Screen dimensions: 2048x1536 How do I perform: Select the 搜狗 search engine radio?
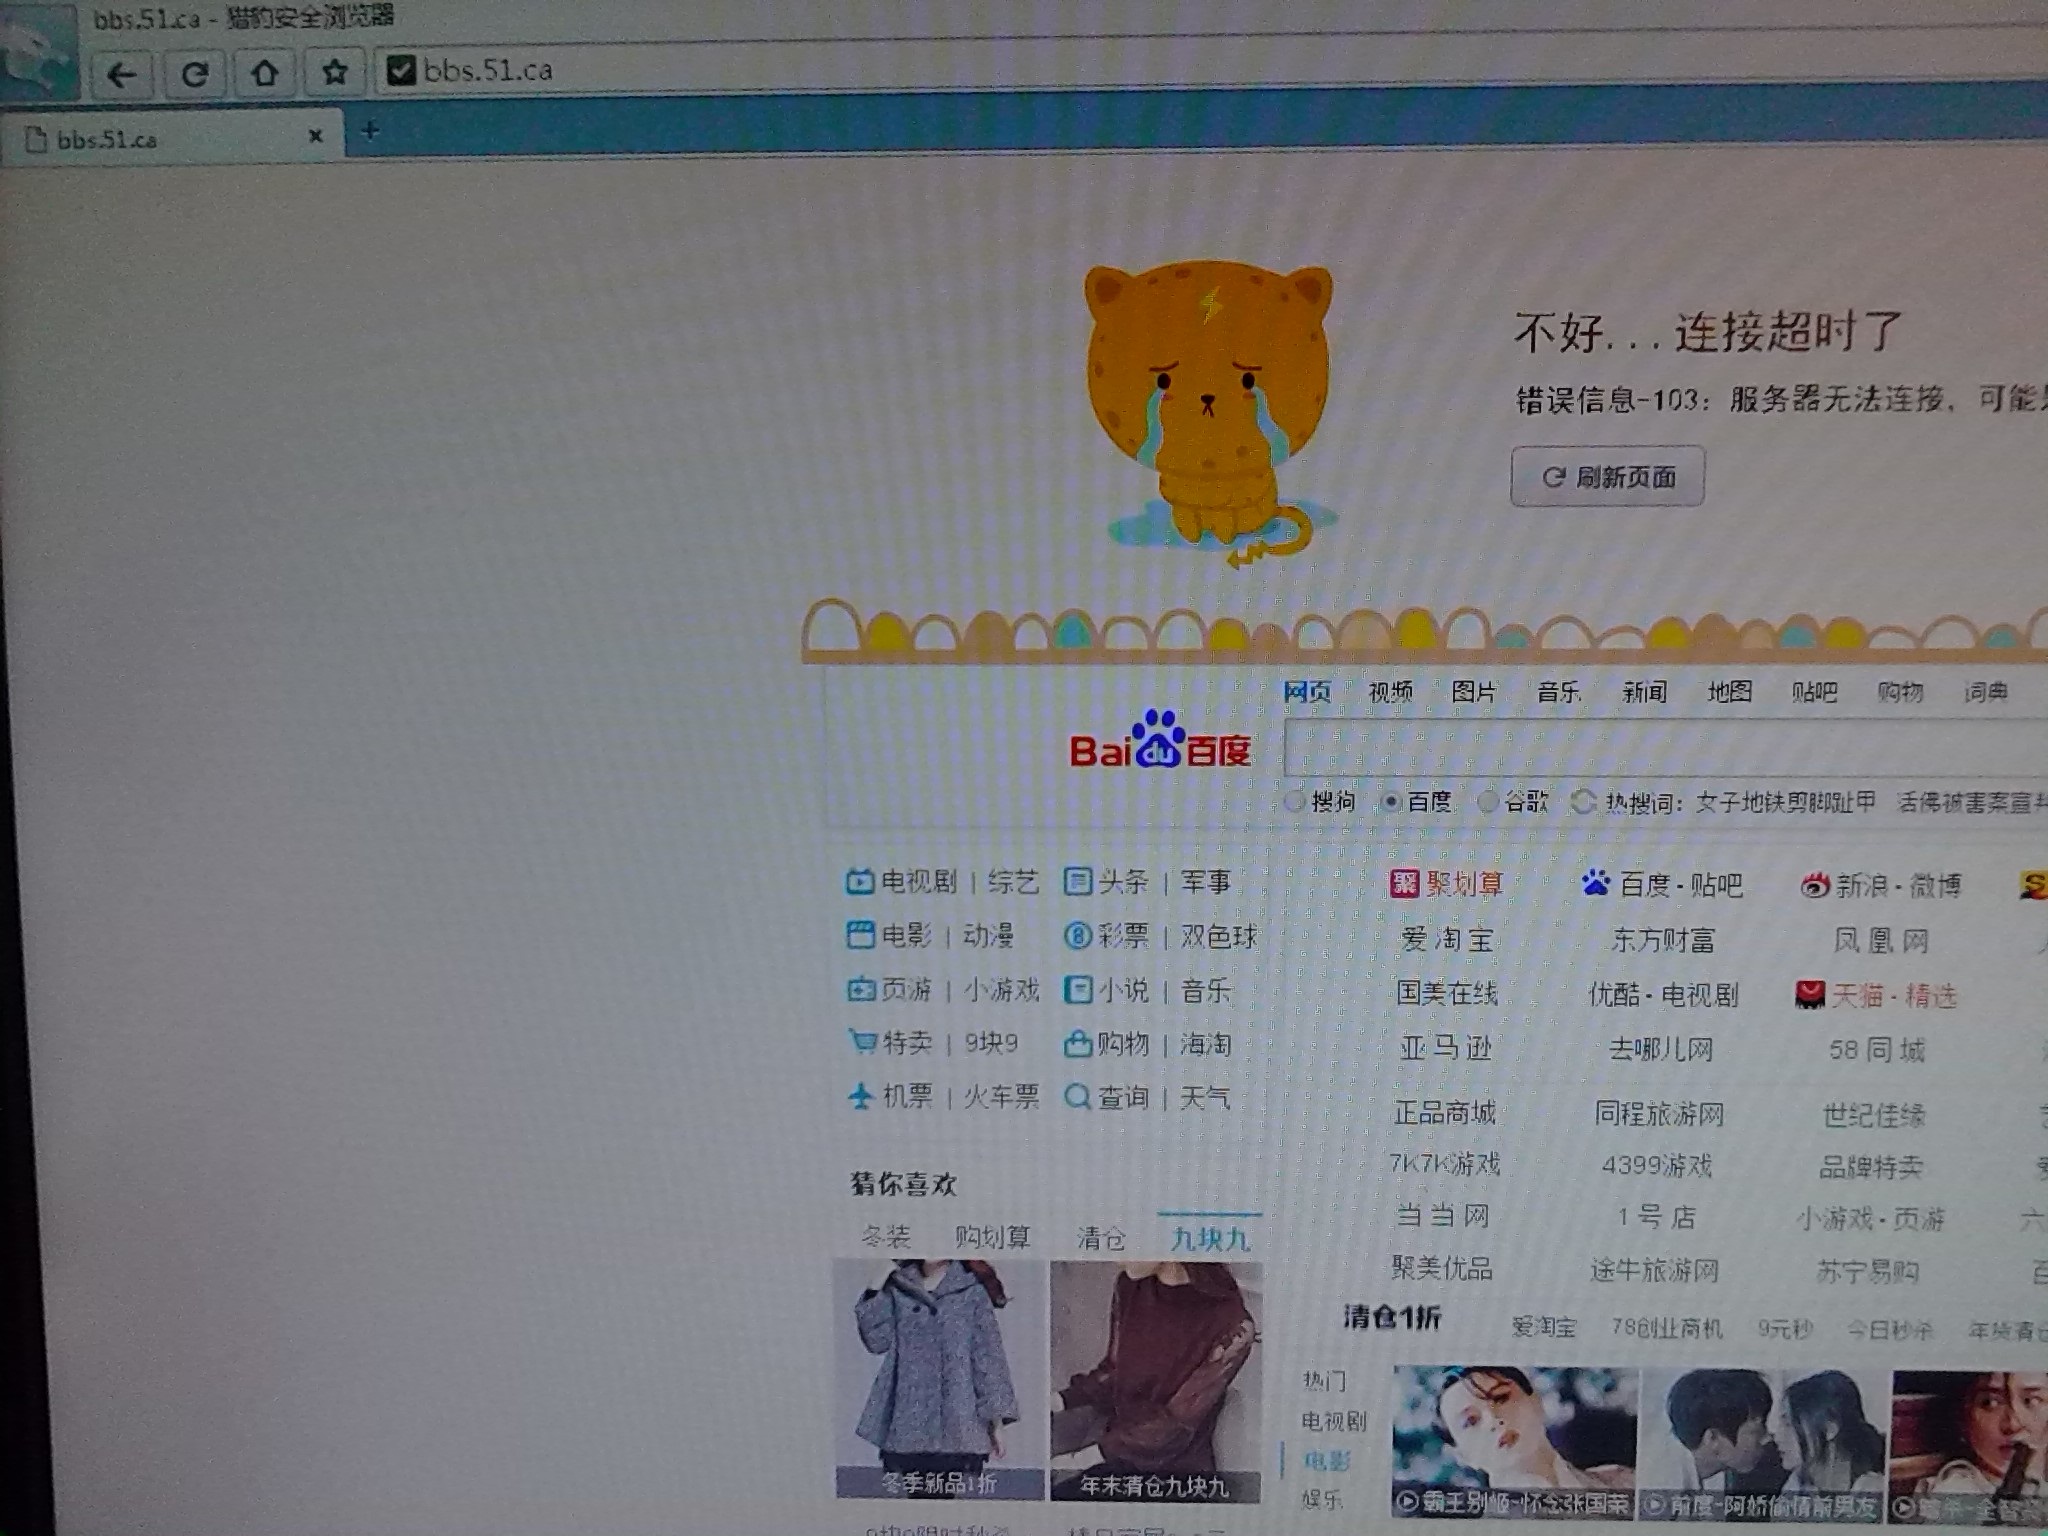point(1295,801)
